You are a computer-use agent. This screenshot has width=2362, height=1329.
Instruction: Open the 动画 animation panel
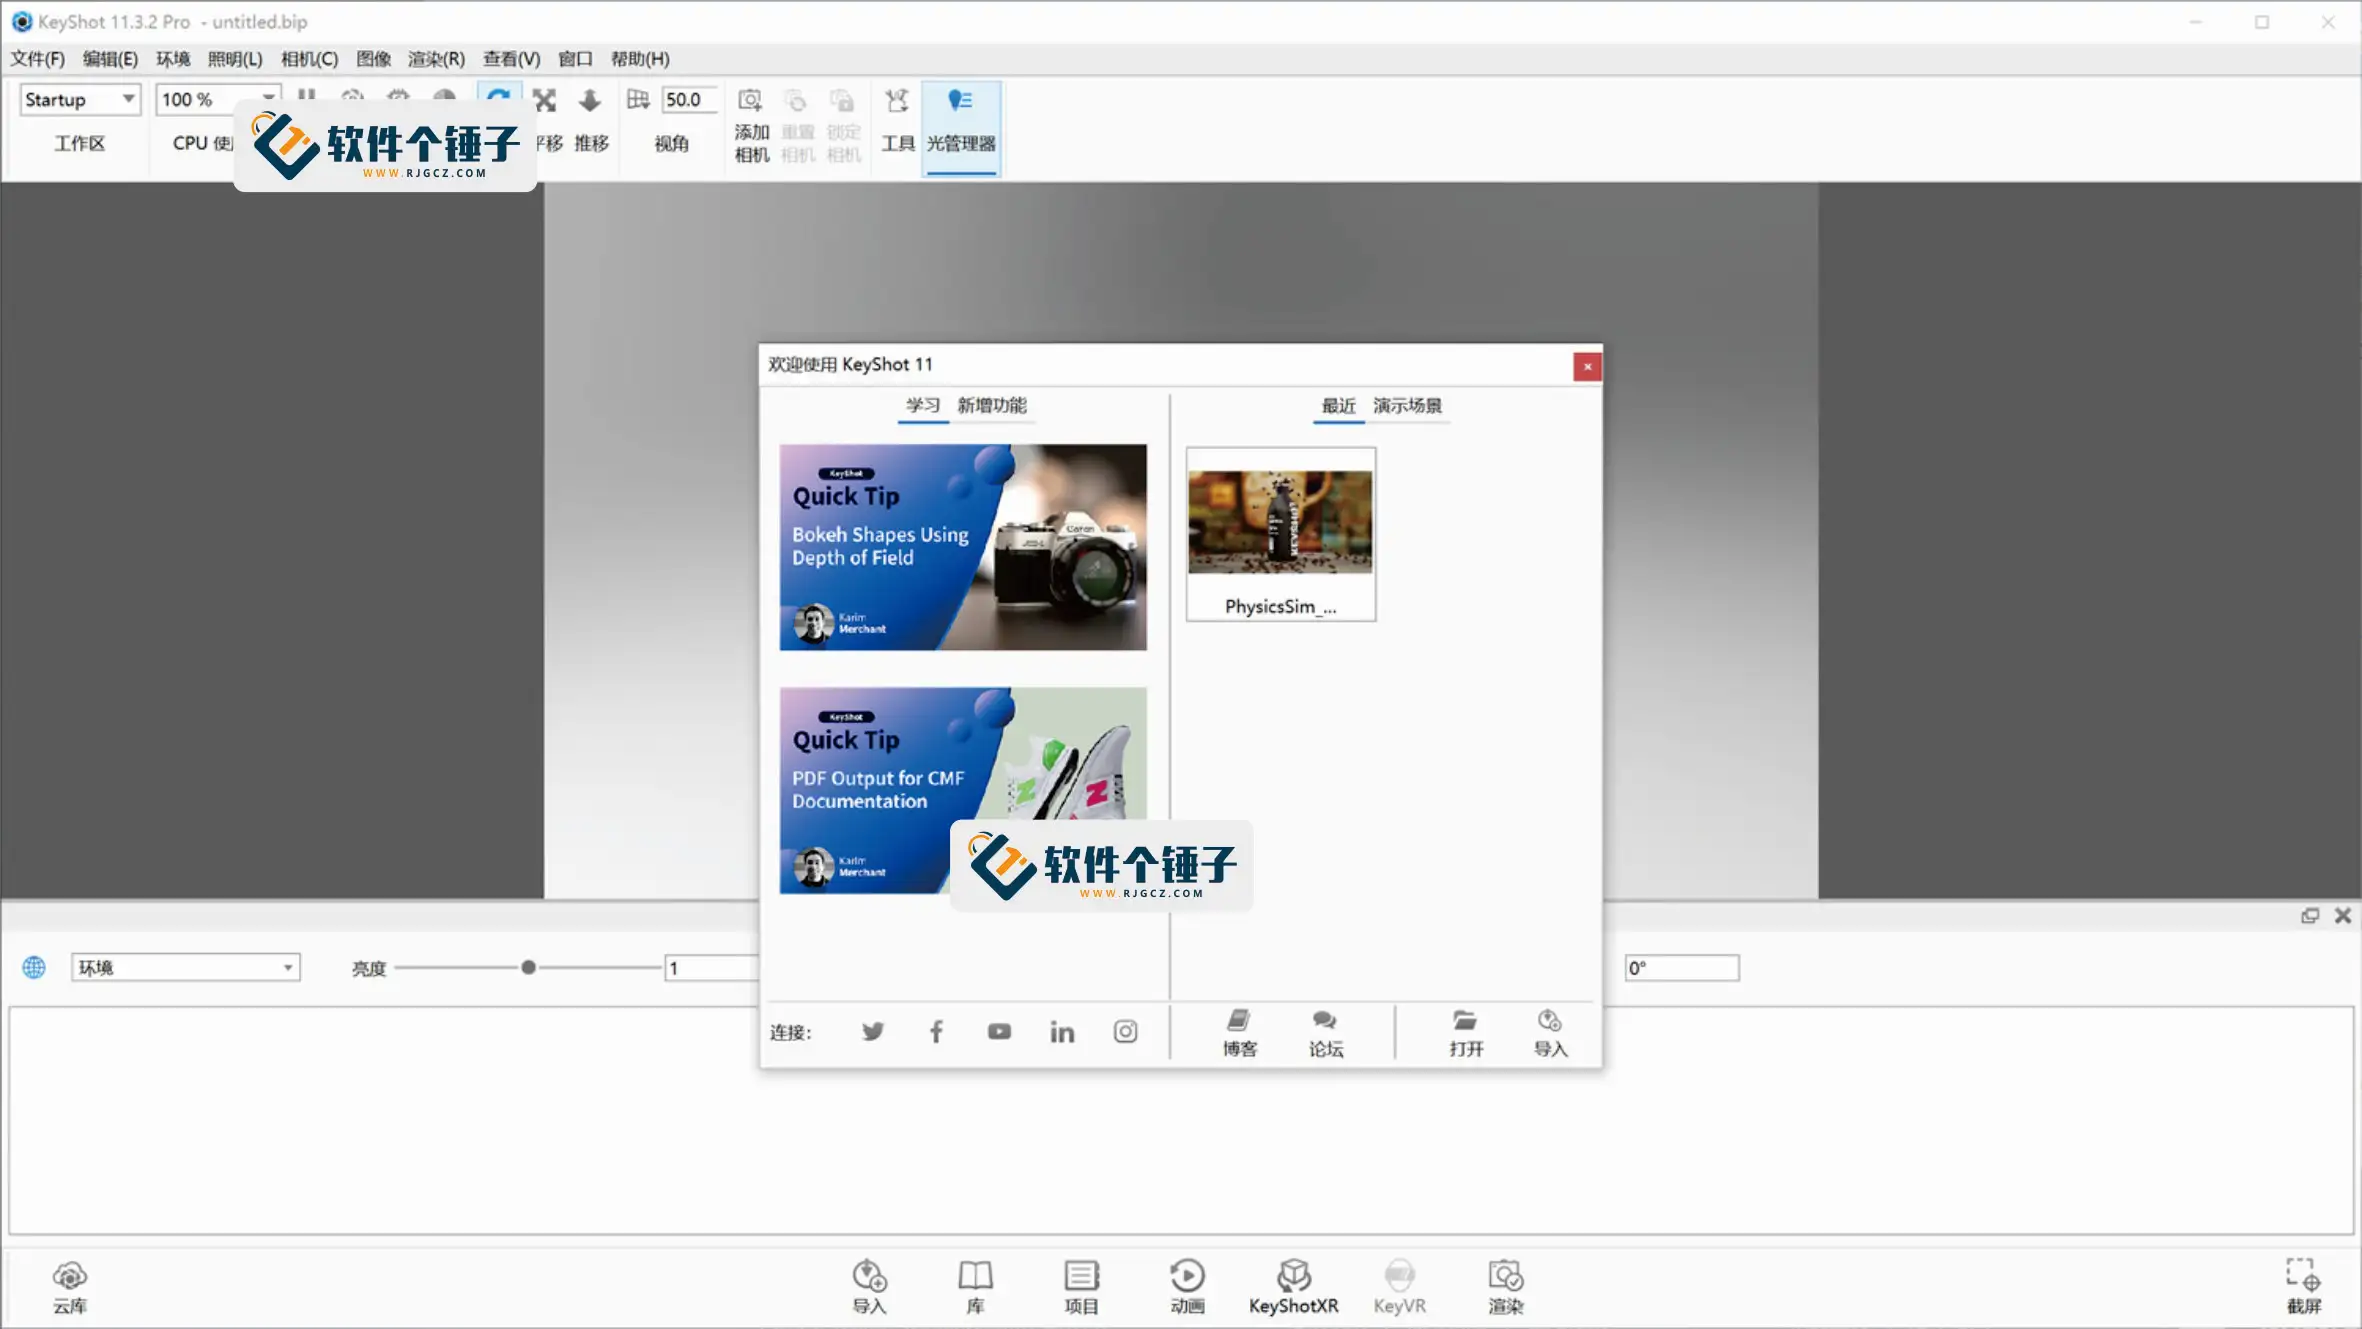click(x=1187, y=1287)
